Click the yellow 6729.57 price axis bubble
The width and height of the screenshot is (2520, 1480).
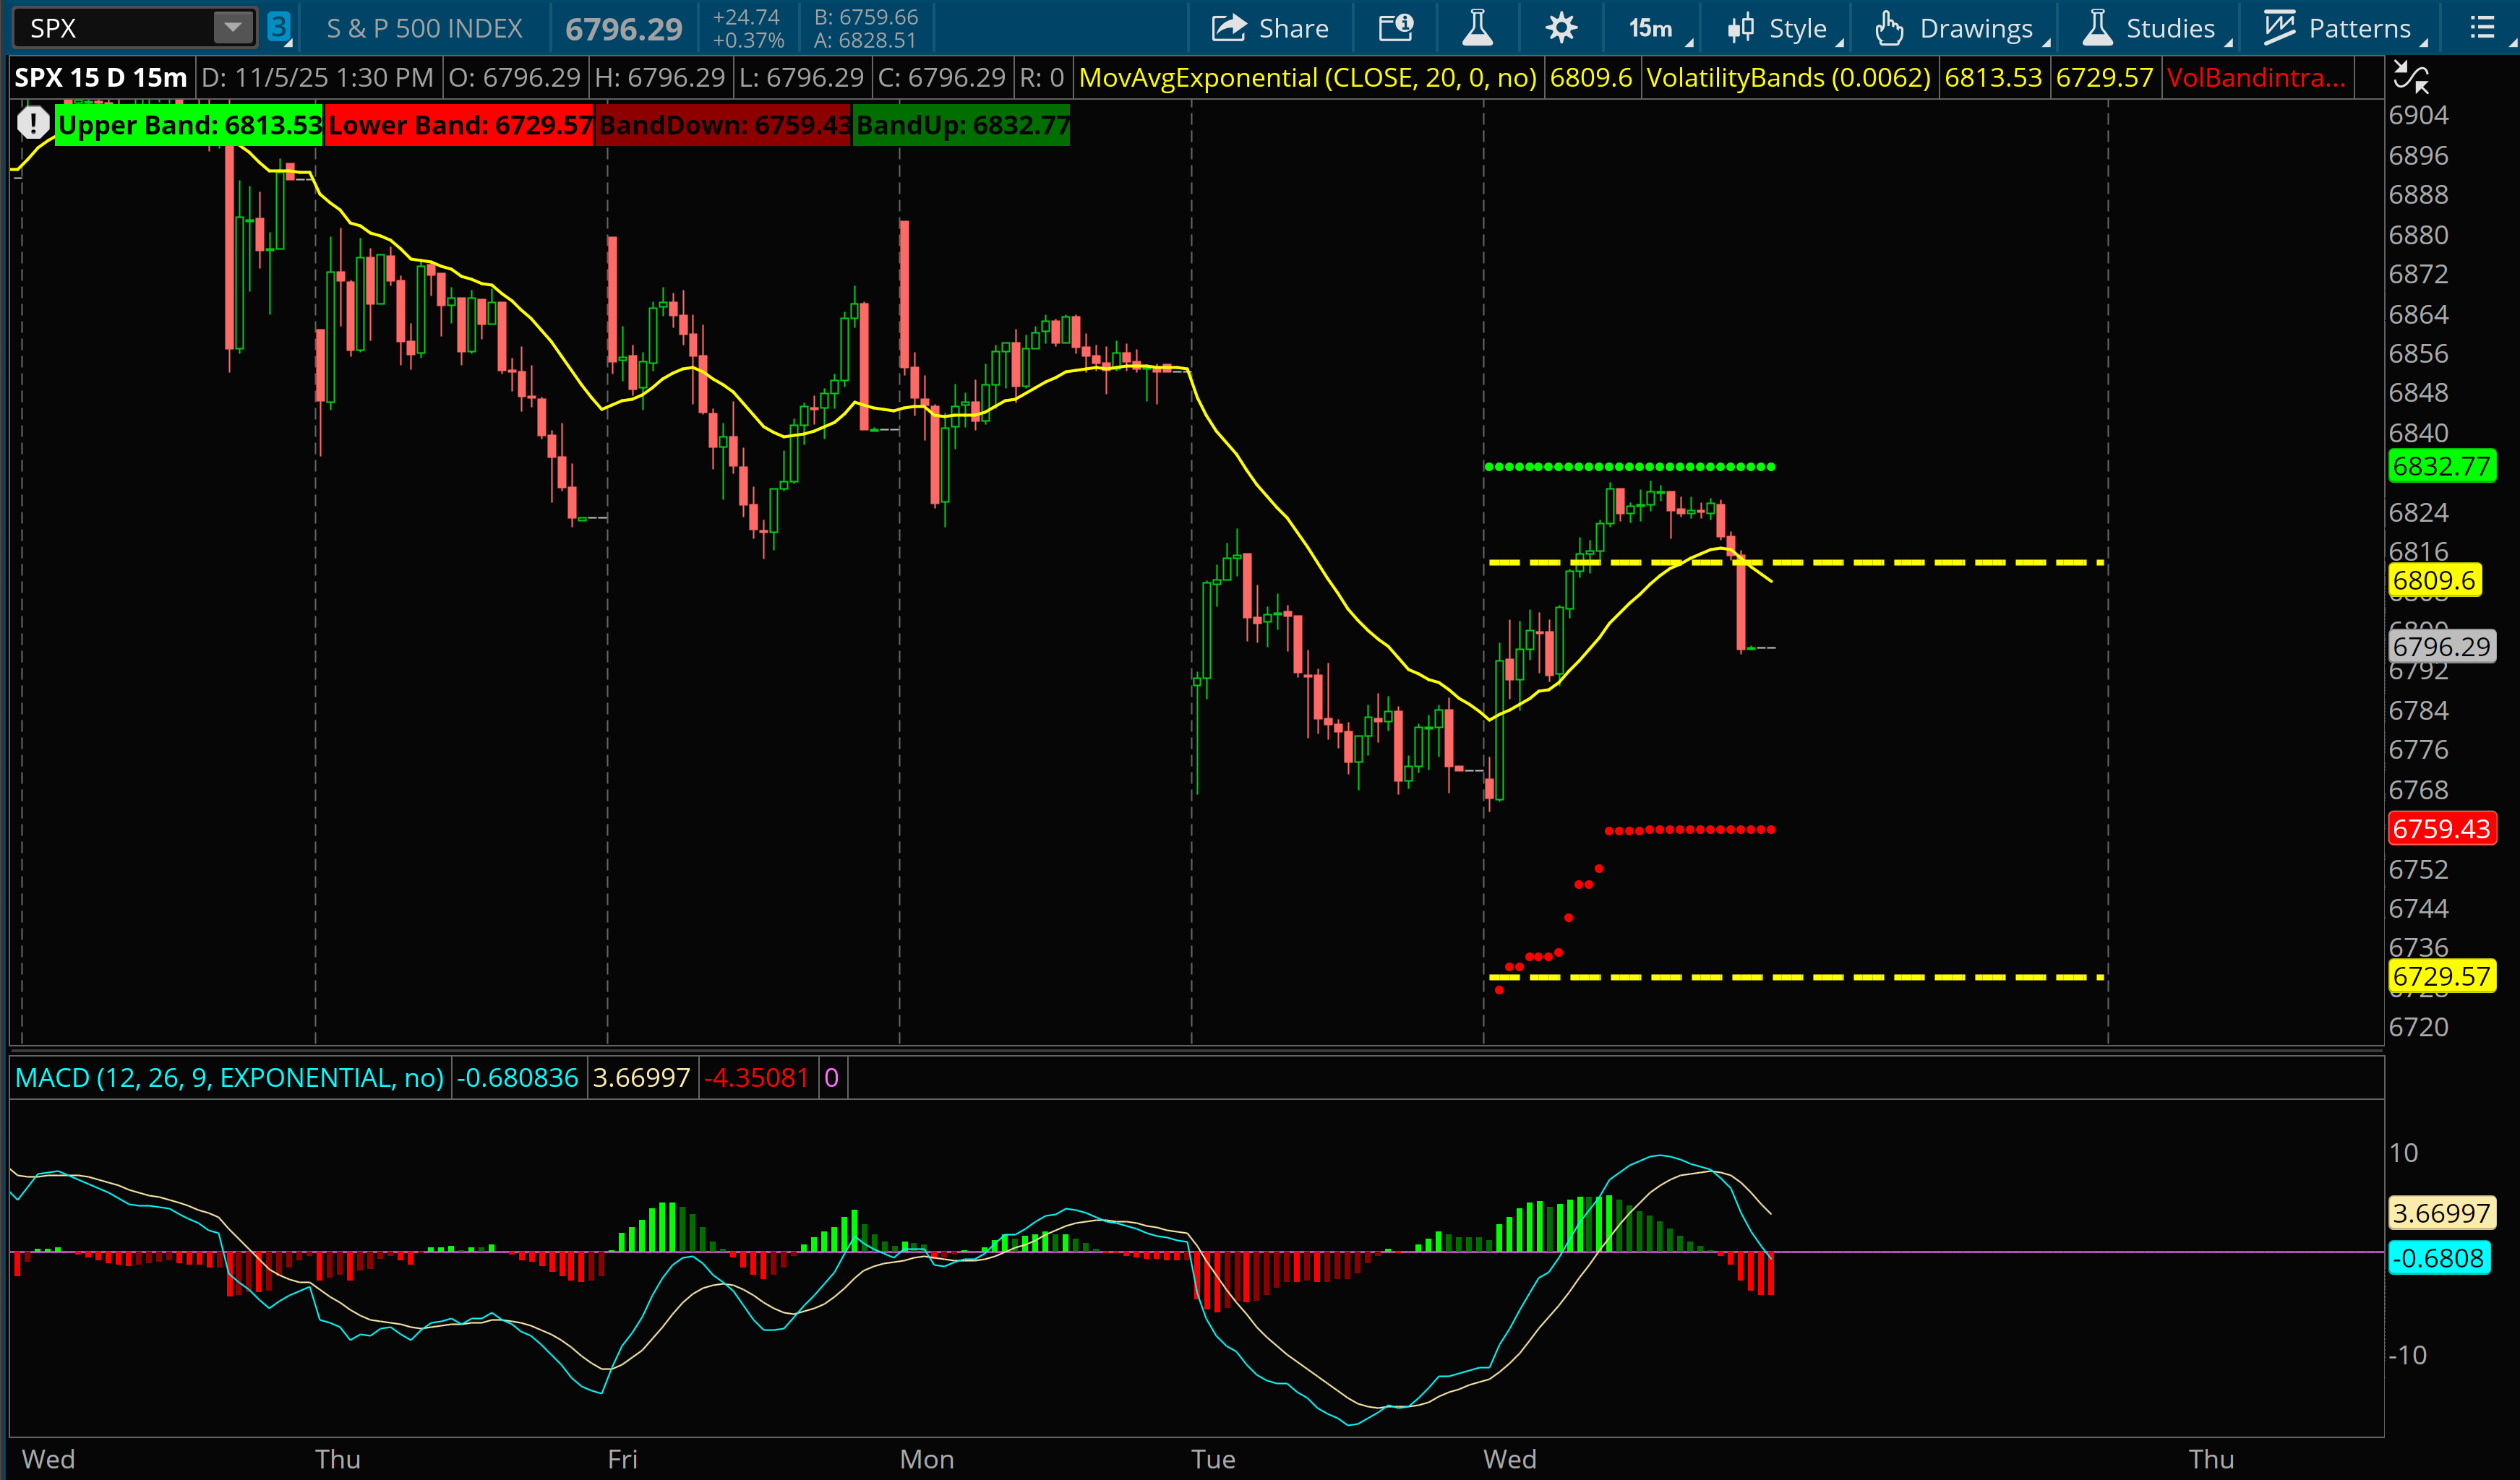tap(2441, 976)
